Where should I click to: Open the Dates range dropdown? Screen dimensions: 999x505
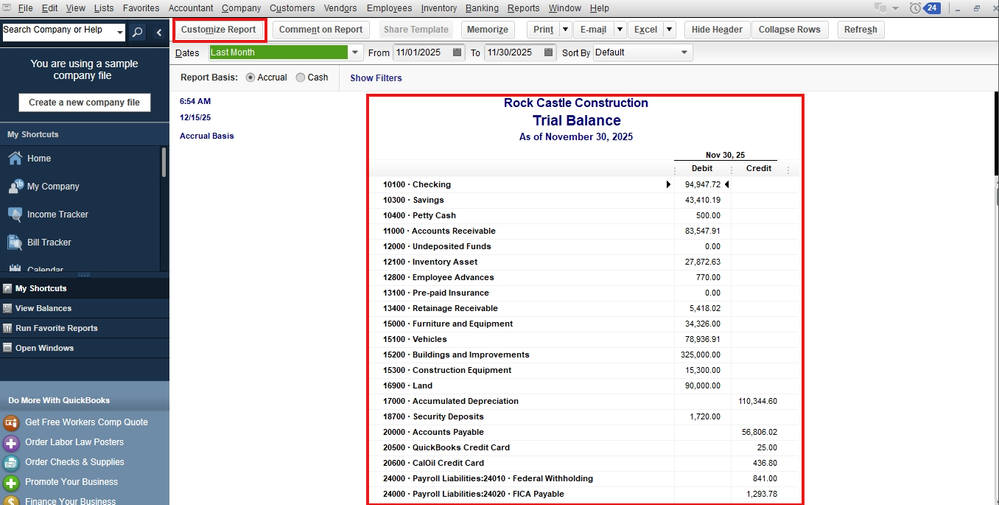pos(355,52)
